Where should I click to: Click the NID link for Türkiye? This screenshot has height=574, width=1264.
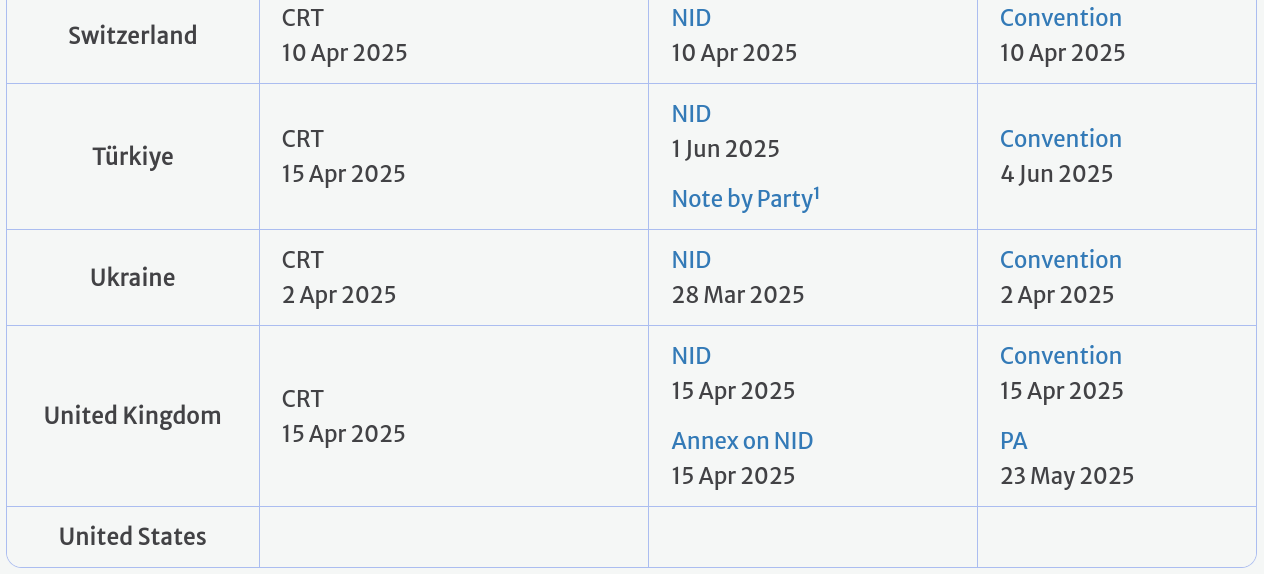pyautogui.click(x=691, y=114)
